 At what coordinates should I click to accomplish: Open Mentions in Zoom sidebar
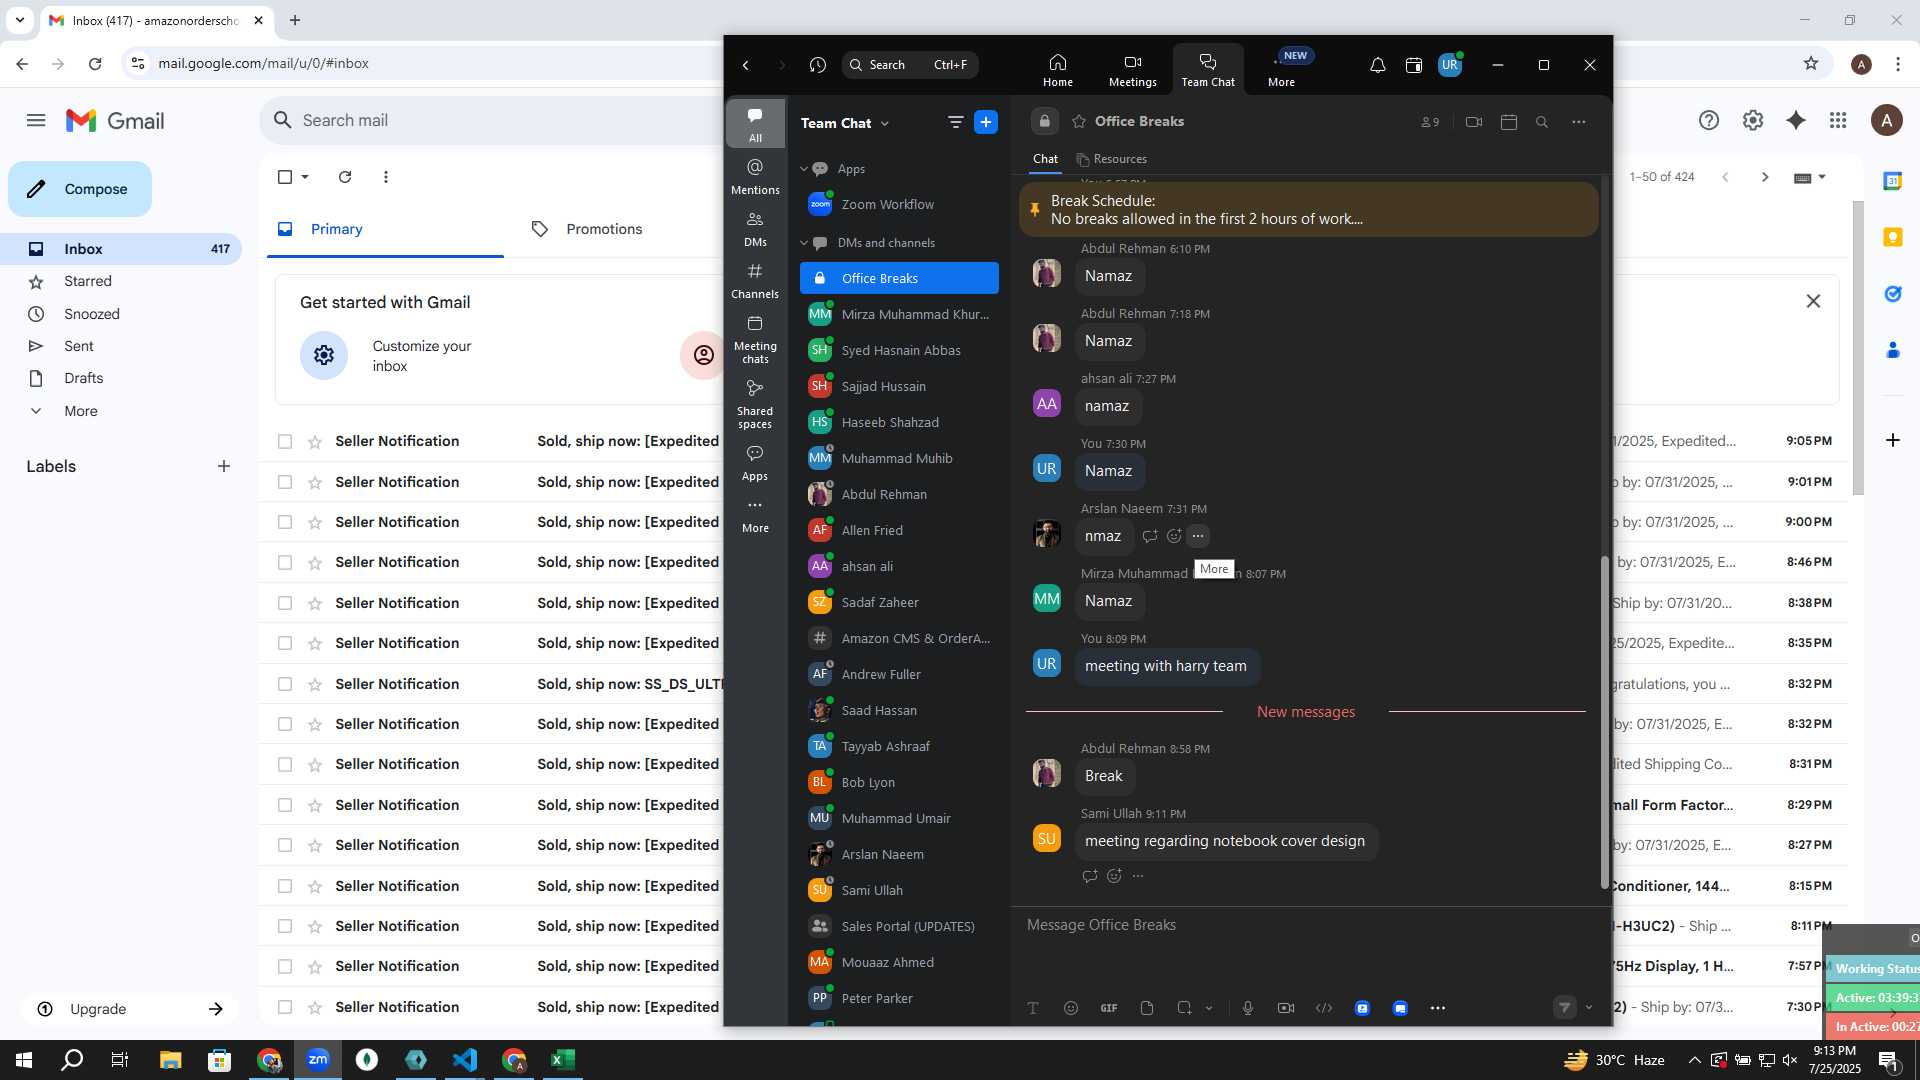[x=755, y=176]
